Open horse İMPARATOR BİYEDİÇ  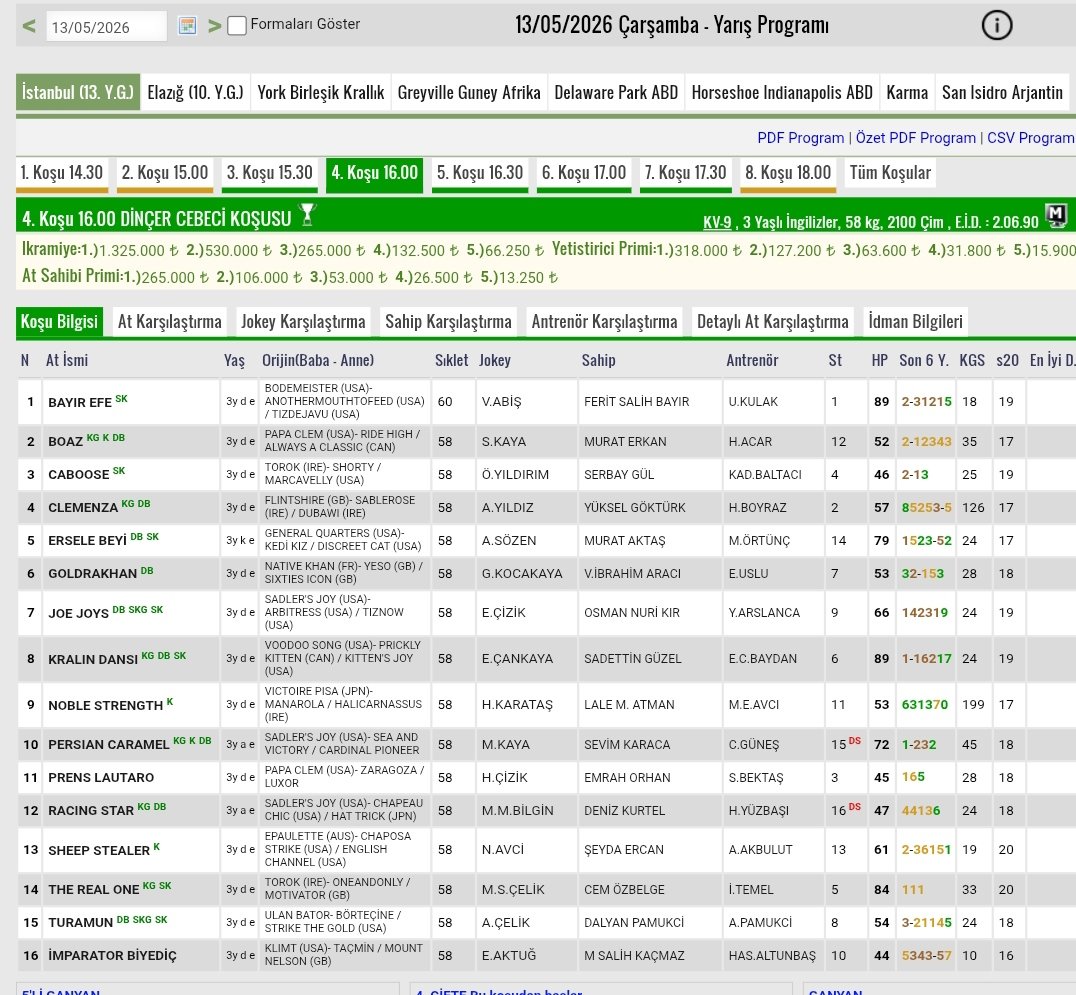[113, 956]
